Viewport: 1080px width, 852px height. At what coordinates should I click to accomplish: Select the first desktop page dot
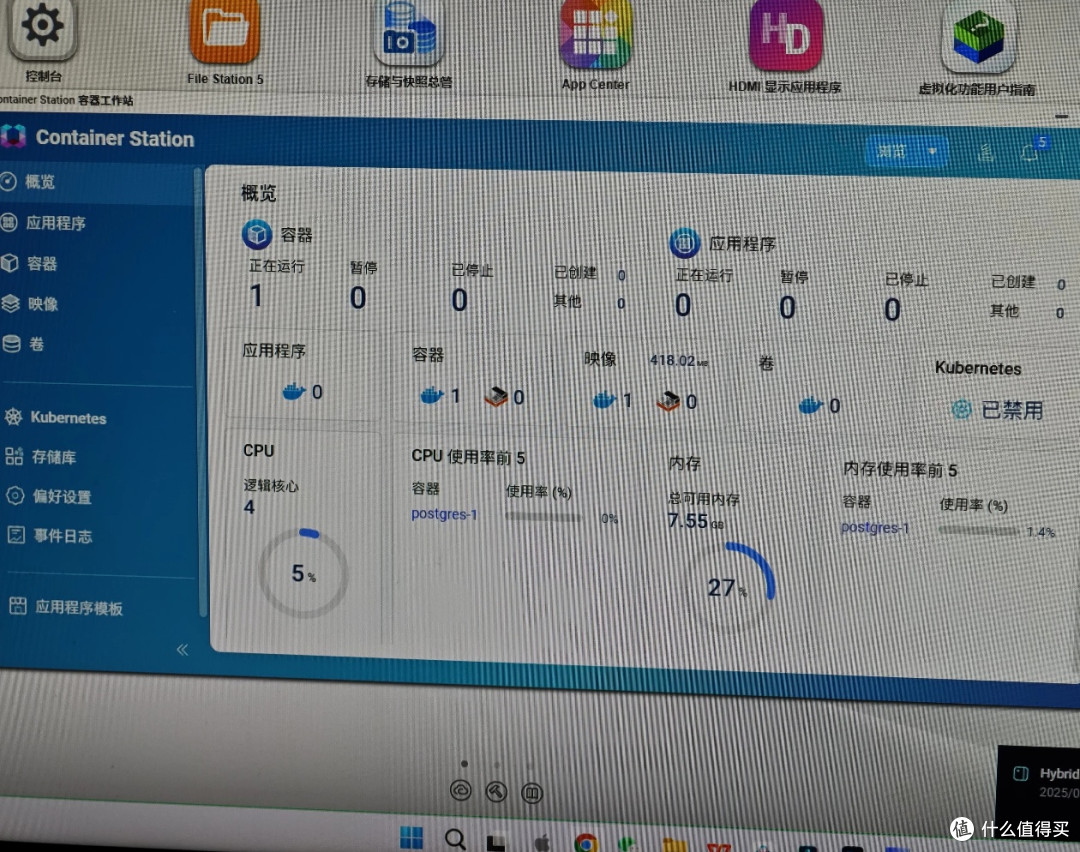pyautogui.click(x=464, y=763)
